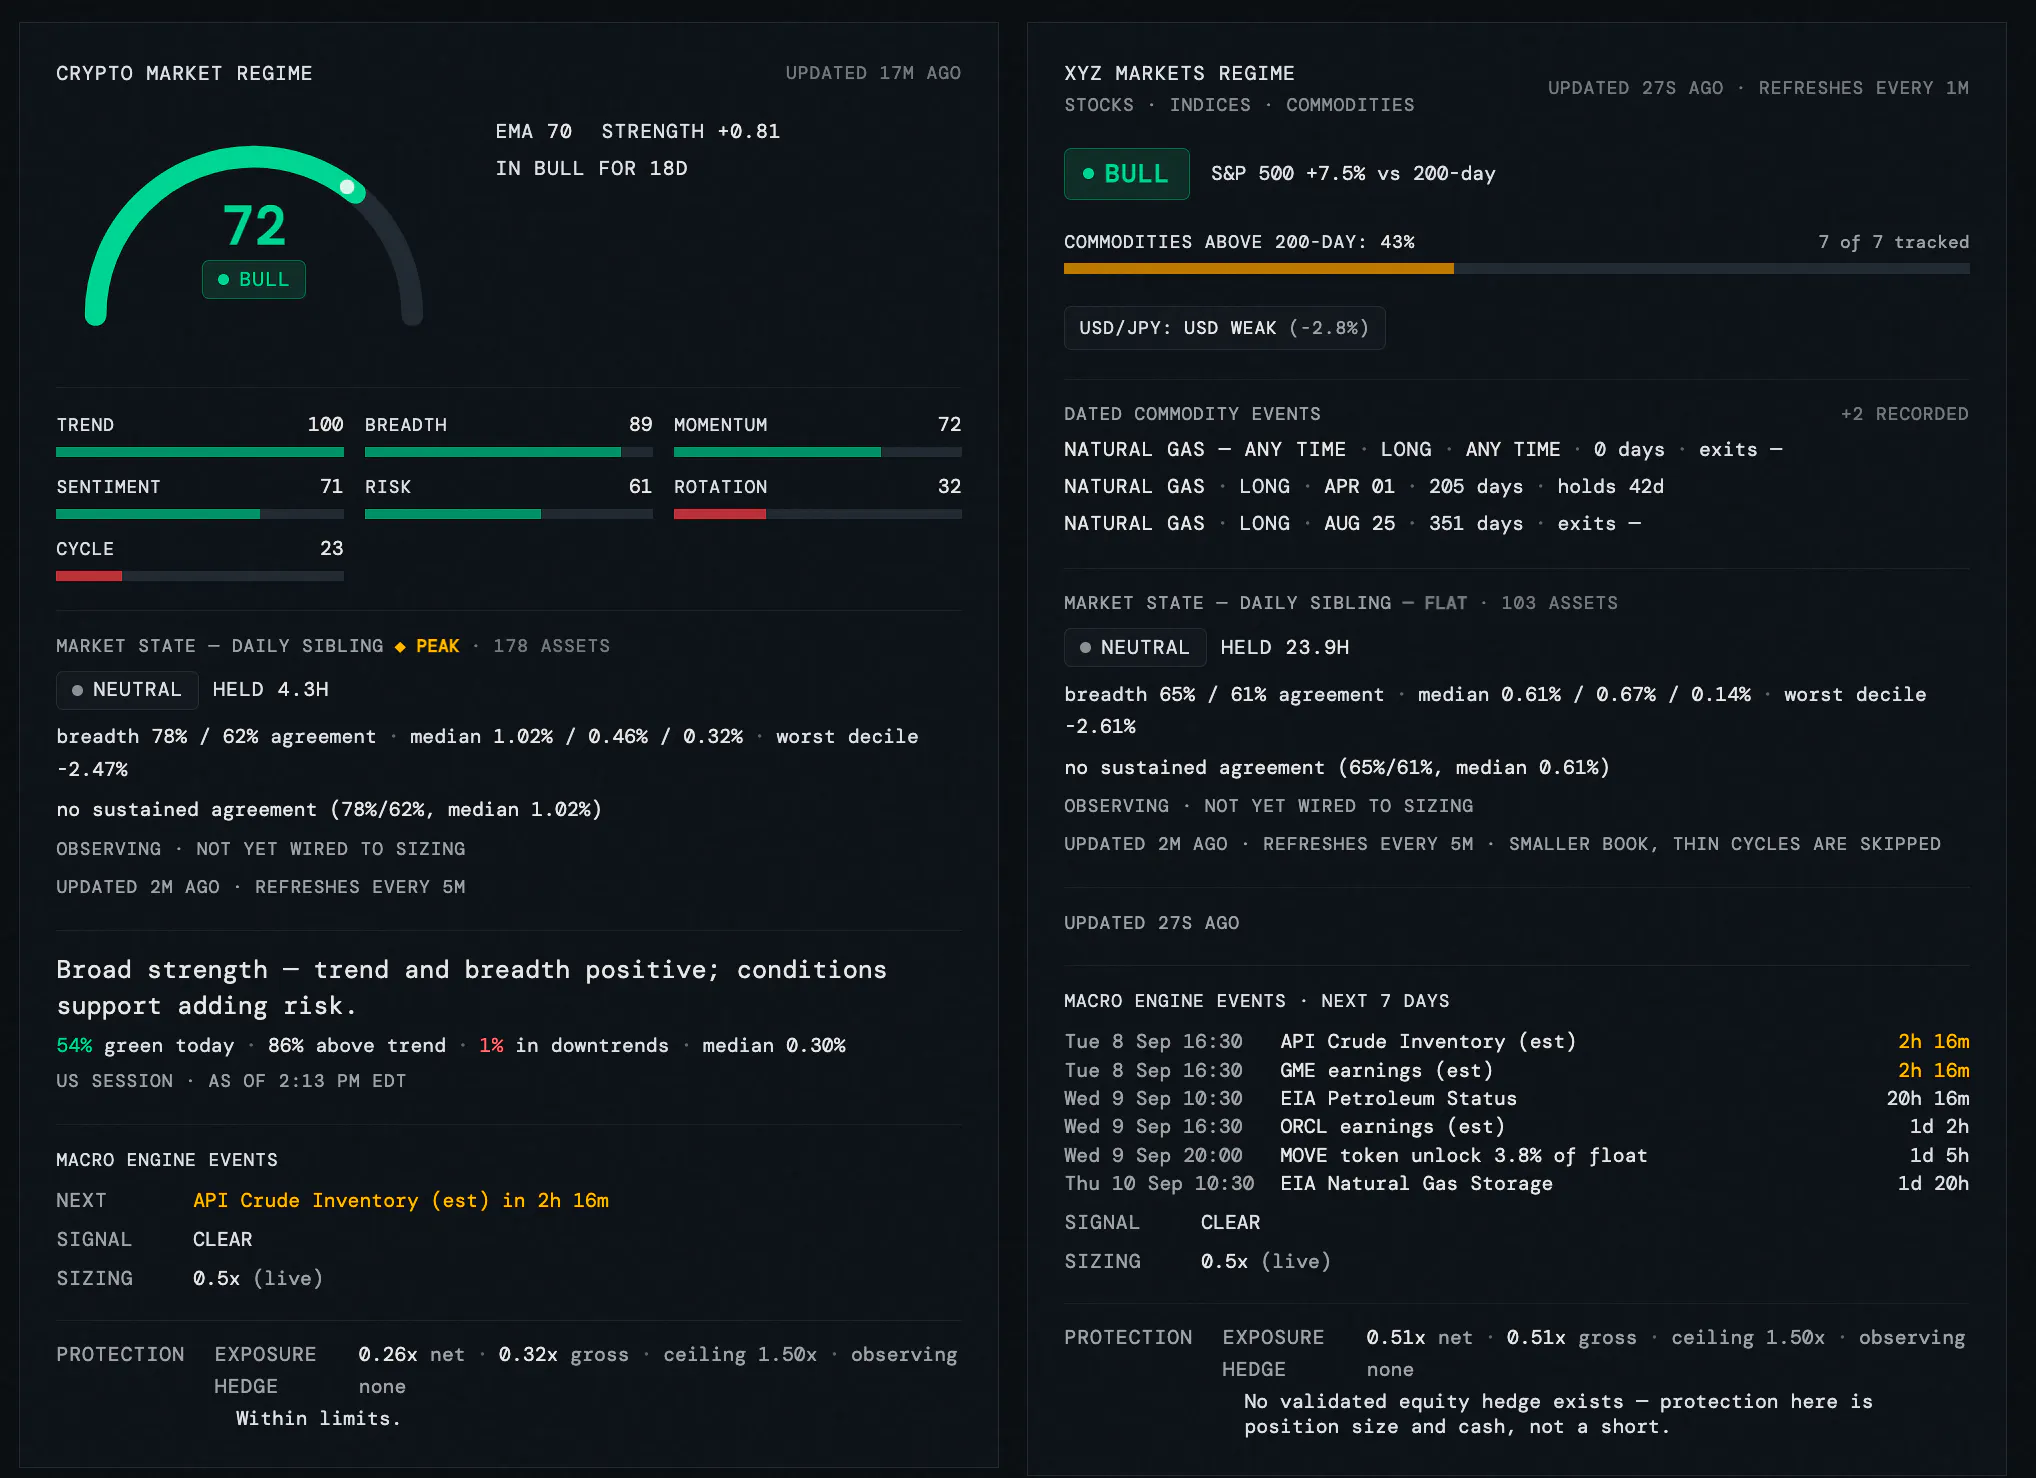This screenshot has width=2036, height=1478.
Task: Click US SESSION · AS OF 2:13 PM EDT
Action: pos(231,1081)
